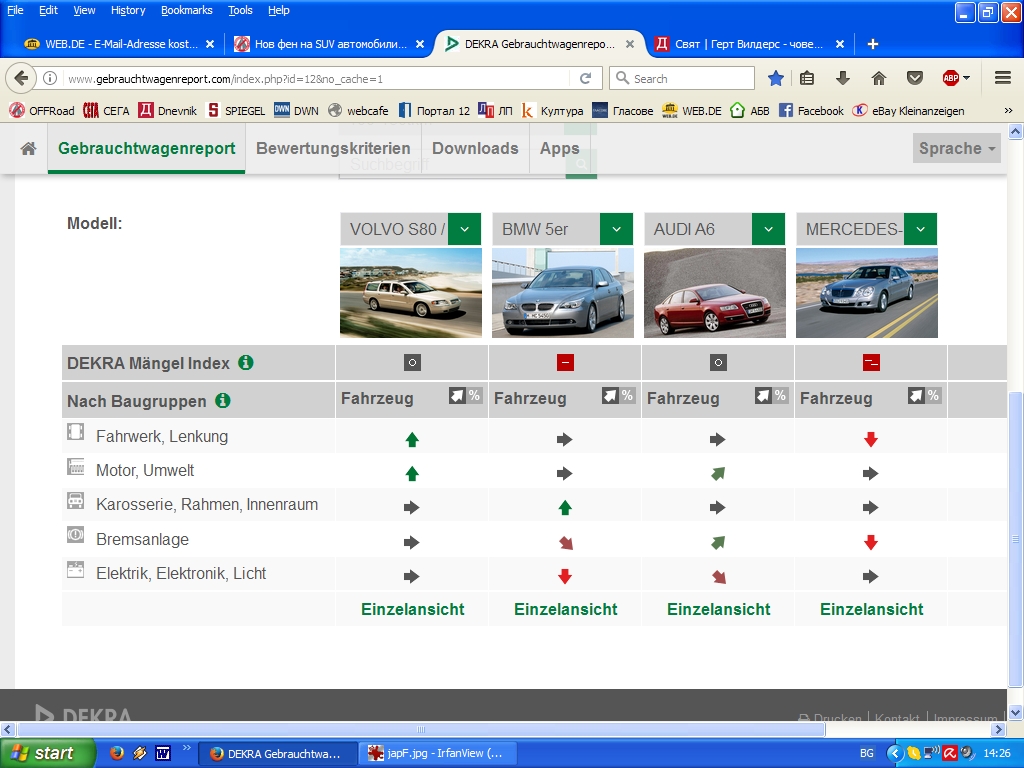Open the Bookmarks menu in the menu bar
Viewport: 1024px width, 768px height.
click(186, 10)
